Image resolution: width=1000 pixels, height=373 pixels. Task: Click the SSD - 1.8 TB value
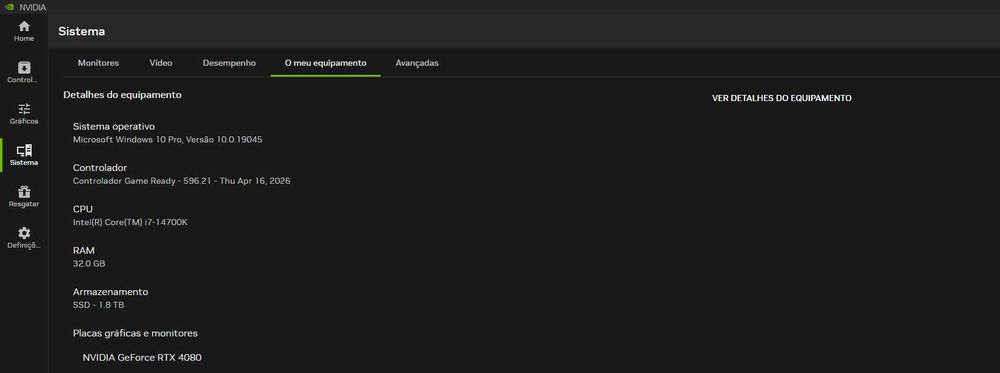tap(98, 305)
